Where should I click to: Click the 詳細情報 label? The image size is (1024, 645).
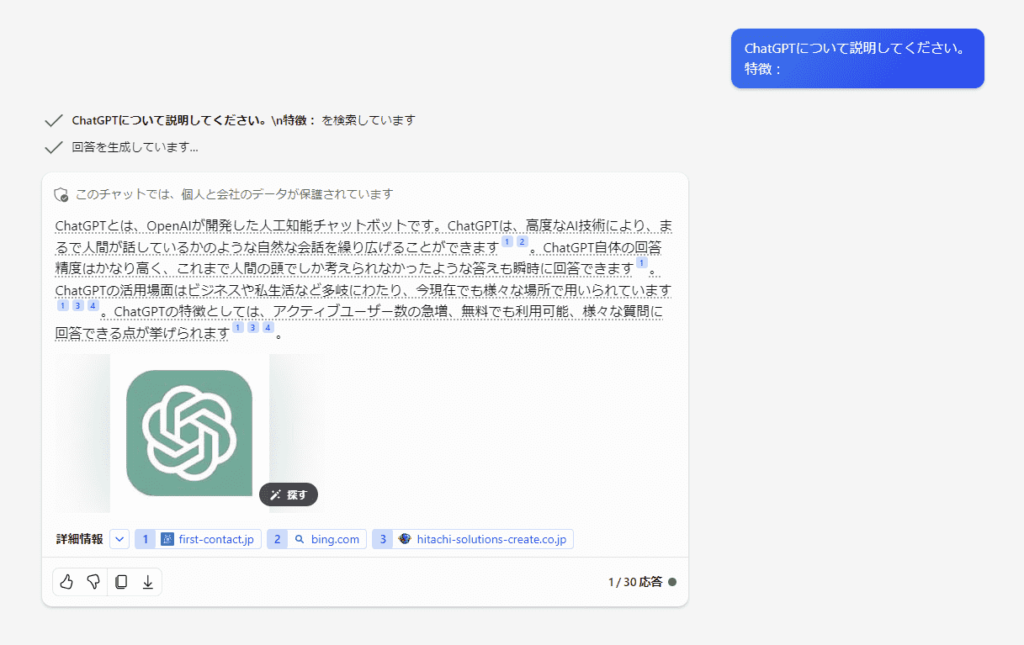pos(80,539)
